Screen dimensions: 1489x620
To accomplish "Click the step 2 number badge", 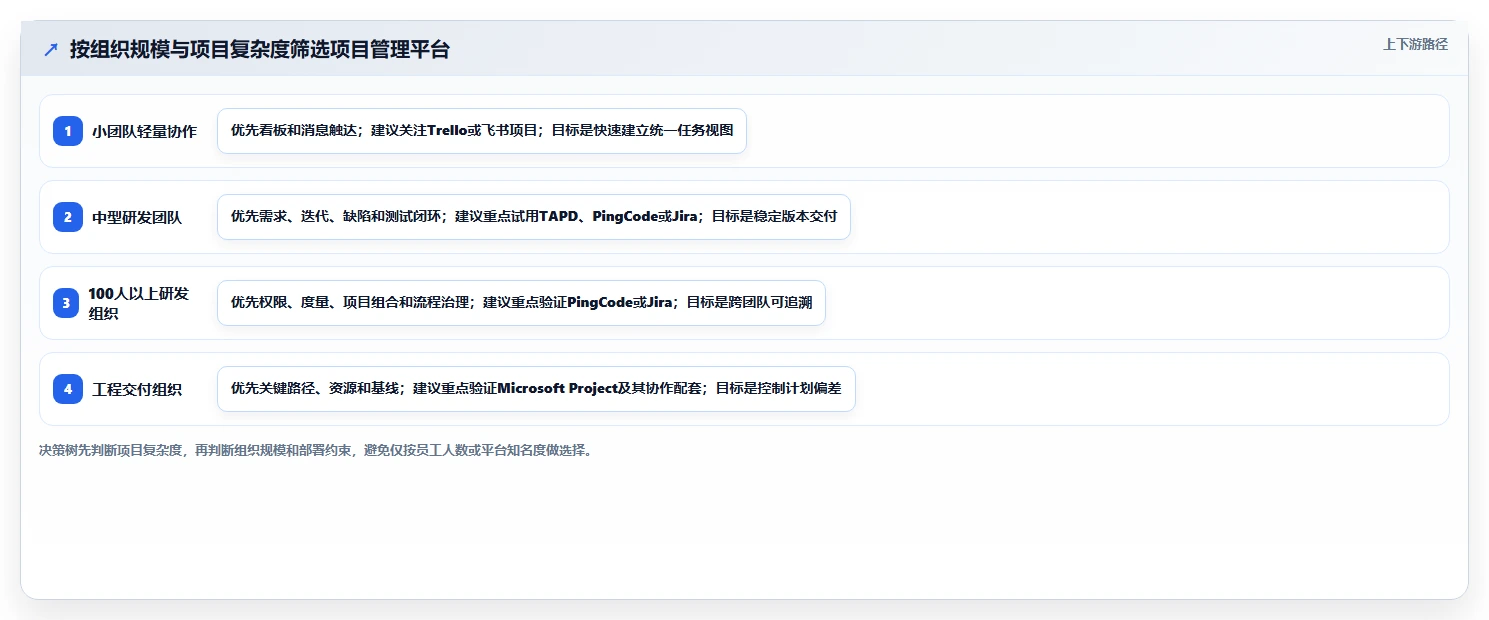I will [68, 217].
